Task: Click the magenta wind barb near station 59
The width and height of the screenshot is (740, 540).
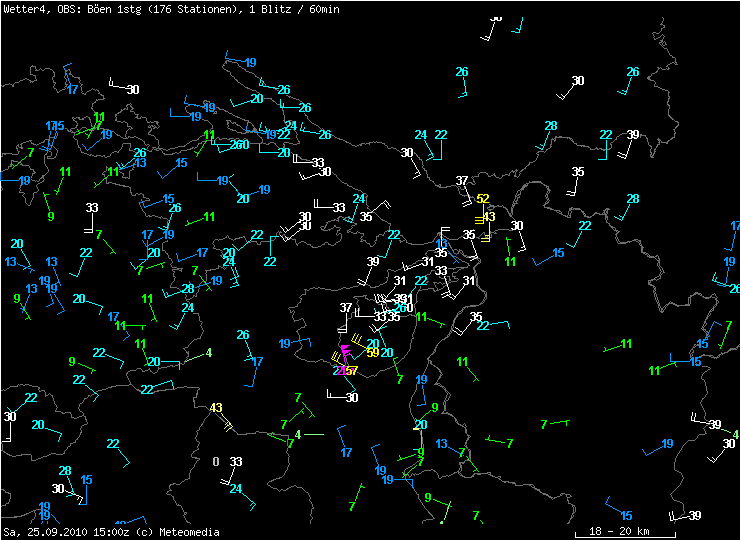Action: point(344,350)
